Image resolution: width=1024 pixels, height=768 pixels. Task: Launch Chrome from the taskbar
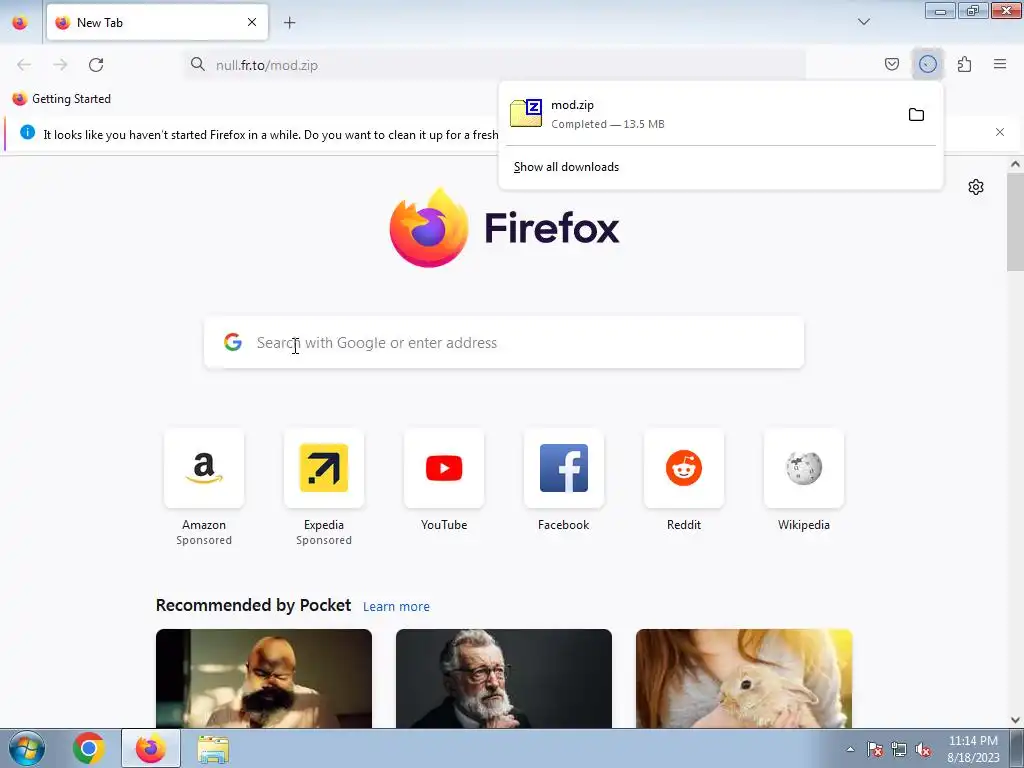[89, 748]
